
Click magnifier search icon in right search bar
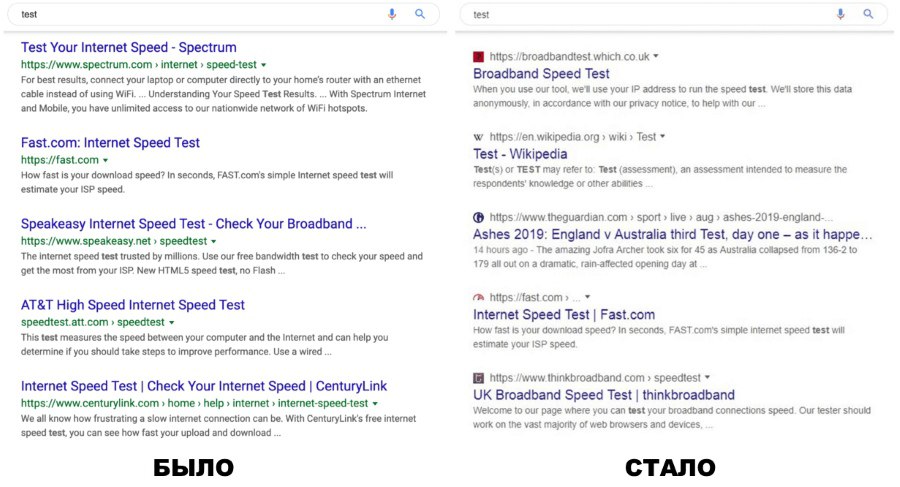click(868, 14)
